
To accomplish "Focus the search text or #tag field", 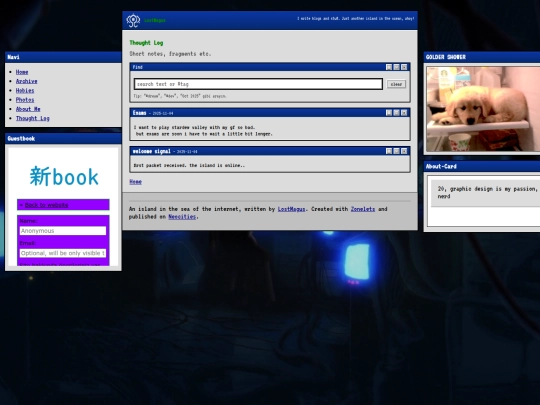I will (x=258, y=84).
